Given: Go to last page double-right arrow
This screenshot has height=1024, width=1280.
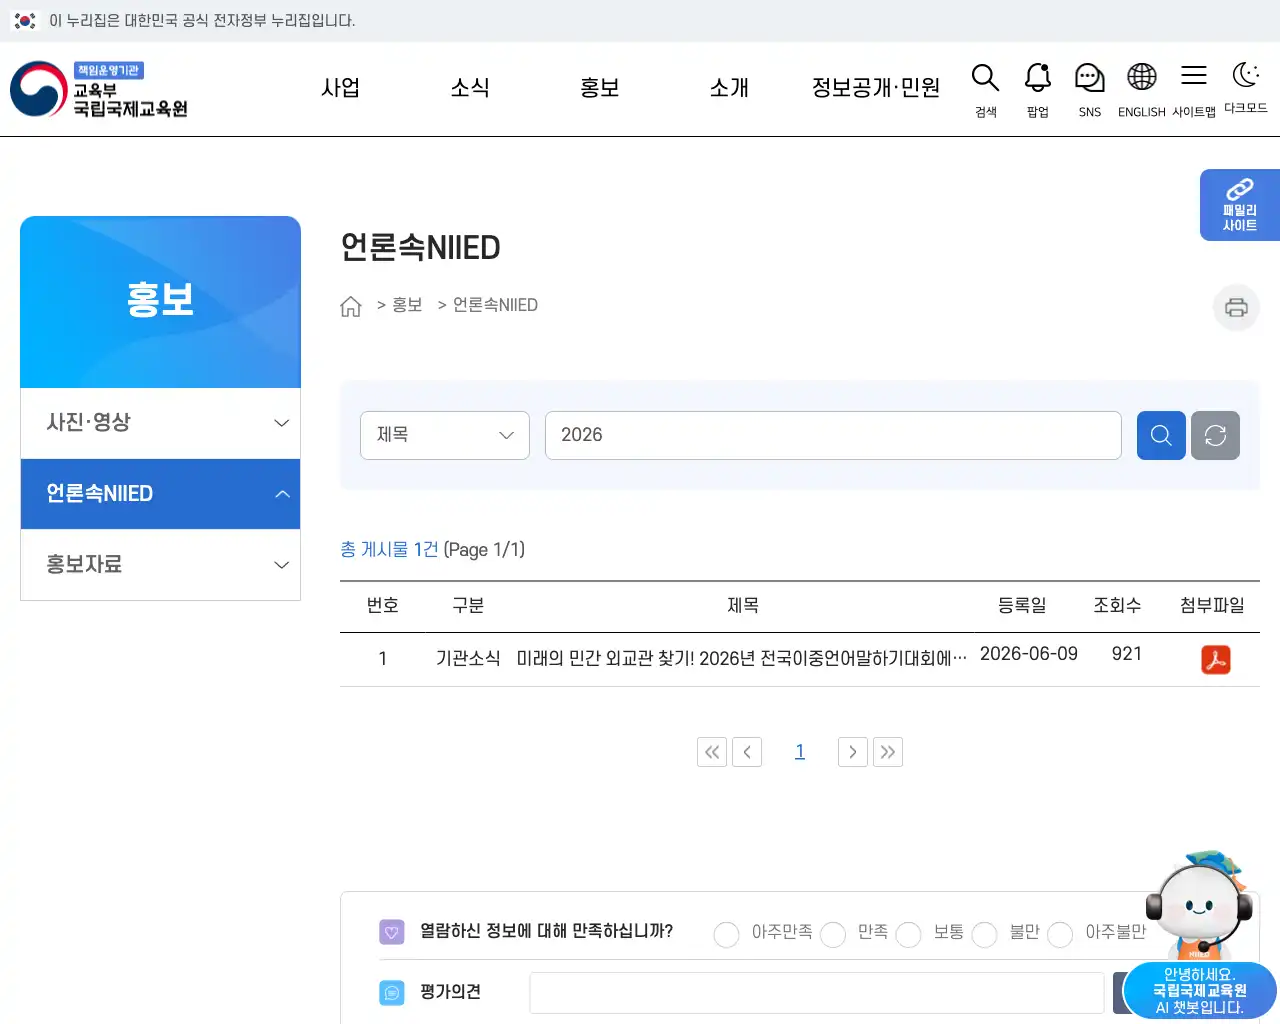Looking at the screenshot, I should (888, 752).
